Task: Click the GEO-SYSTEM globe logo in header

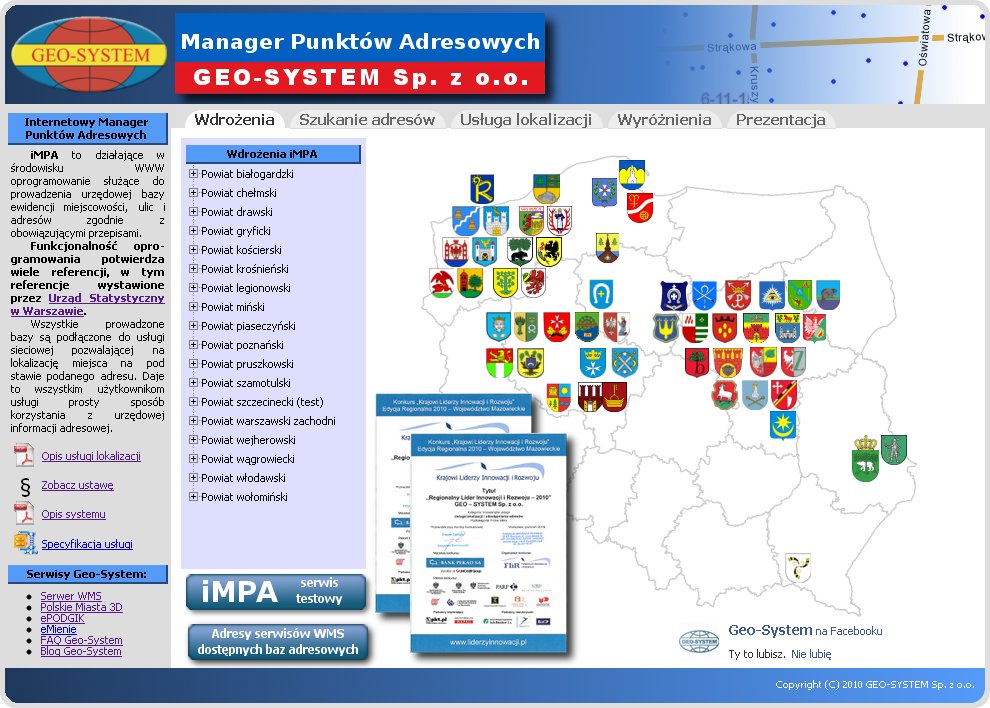Action: coord(89,54)
